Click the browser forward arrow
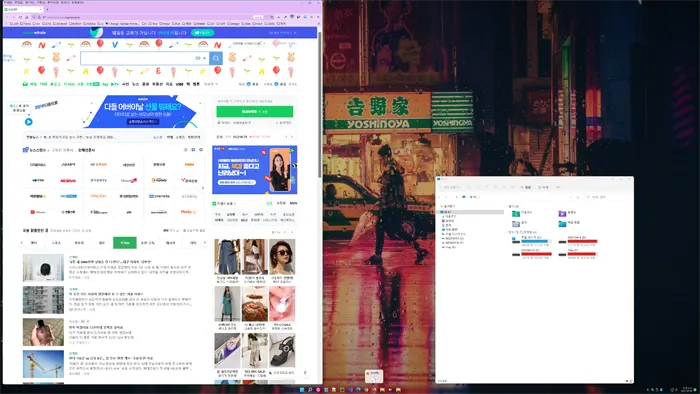The height and width of the screenshot is (394, 700). (x=14, y=17)
